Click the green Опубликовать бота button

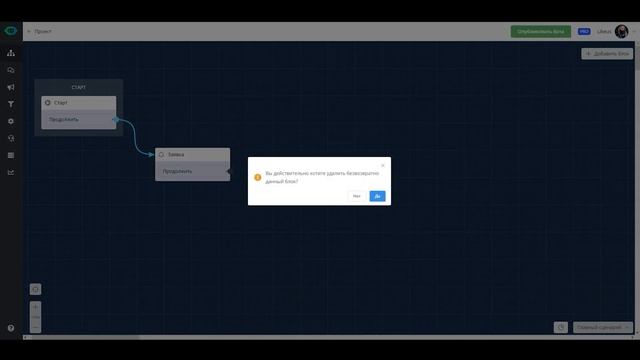(x=541, y=31)
